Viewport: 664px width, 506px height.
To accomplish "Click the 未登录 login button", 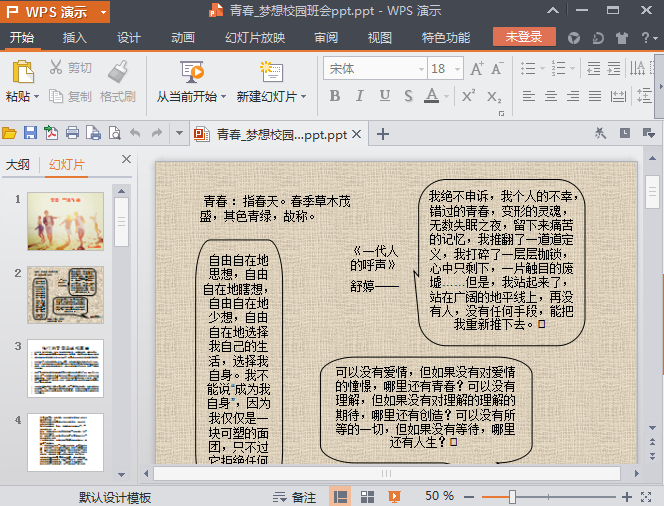I will [x=524, y=37].
